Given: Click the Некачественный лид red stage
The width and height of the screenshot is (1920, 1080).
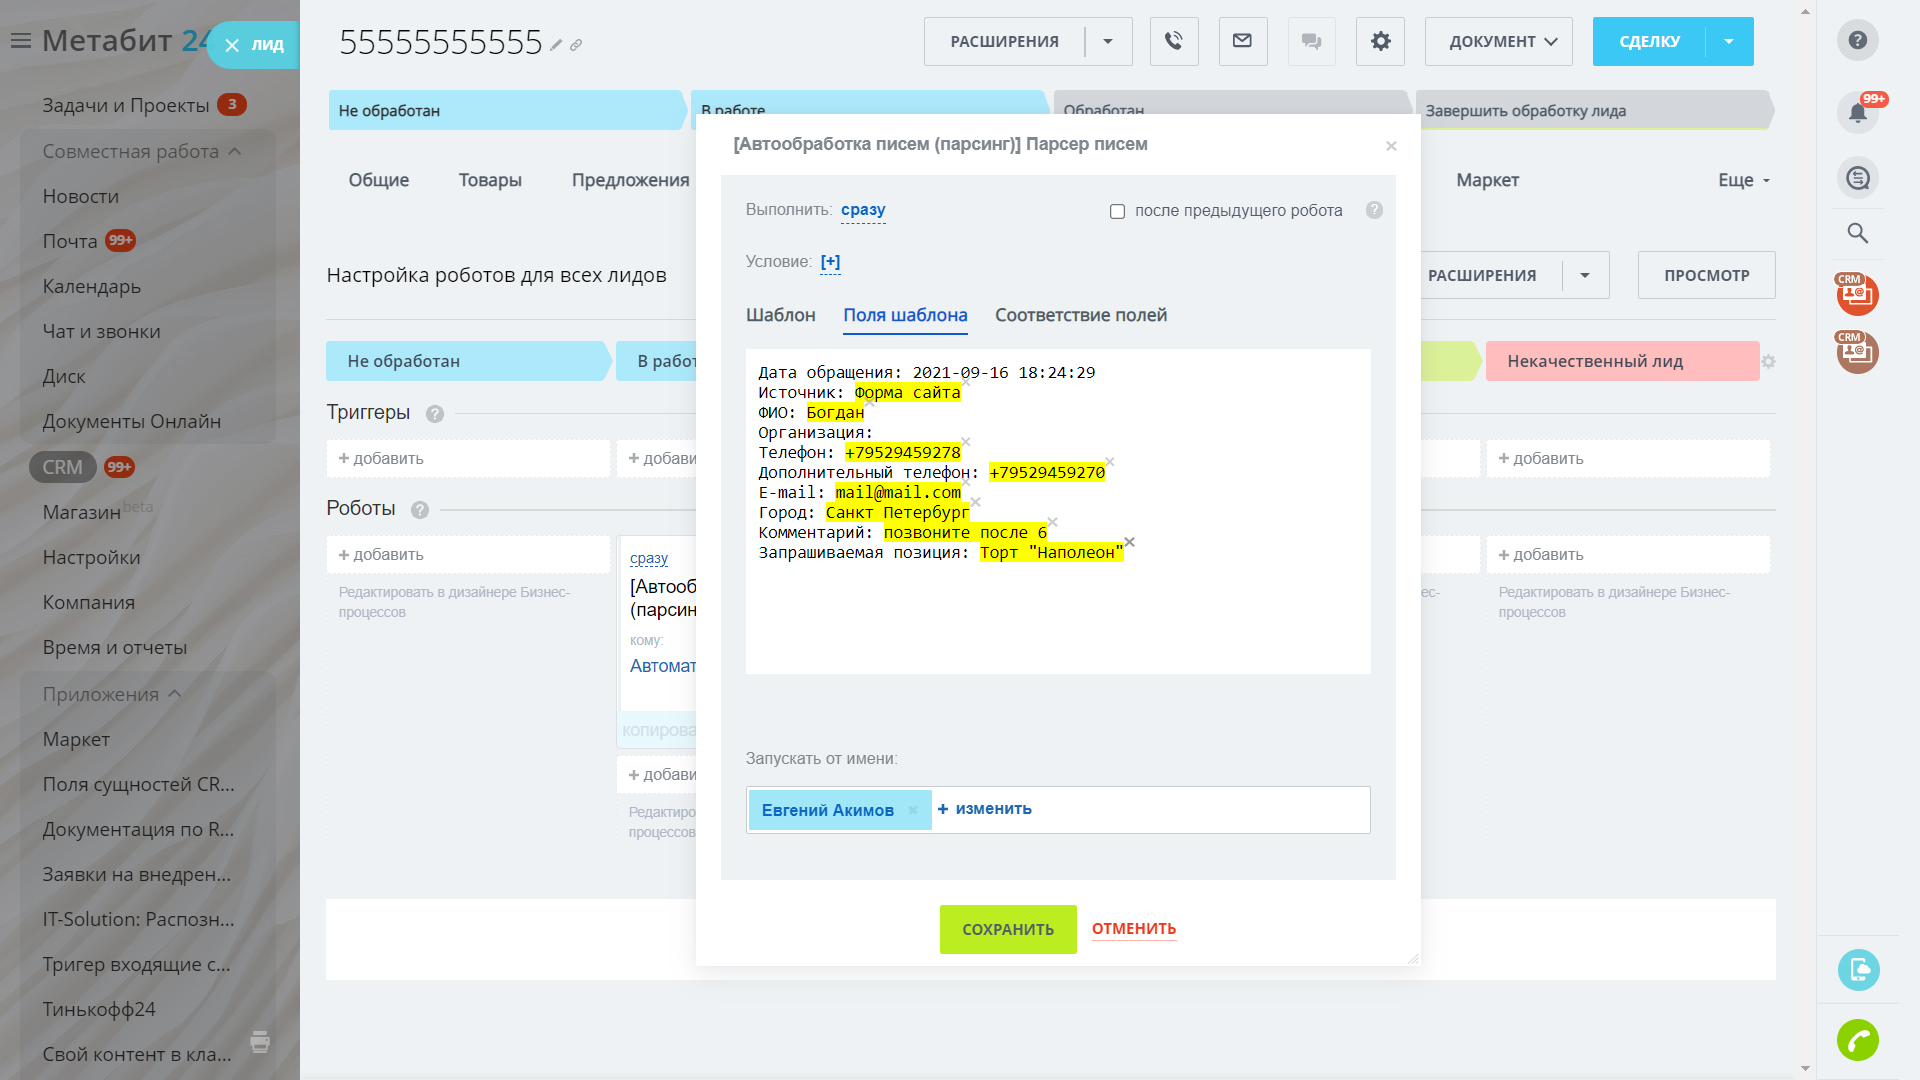Looking at the screenshot, I should pos(1620,361).
